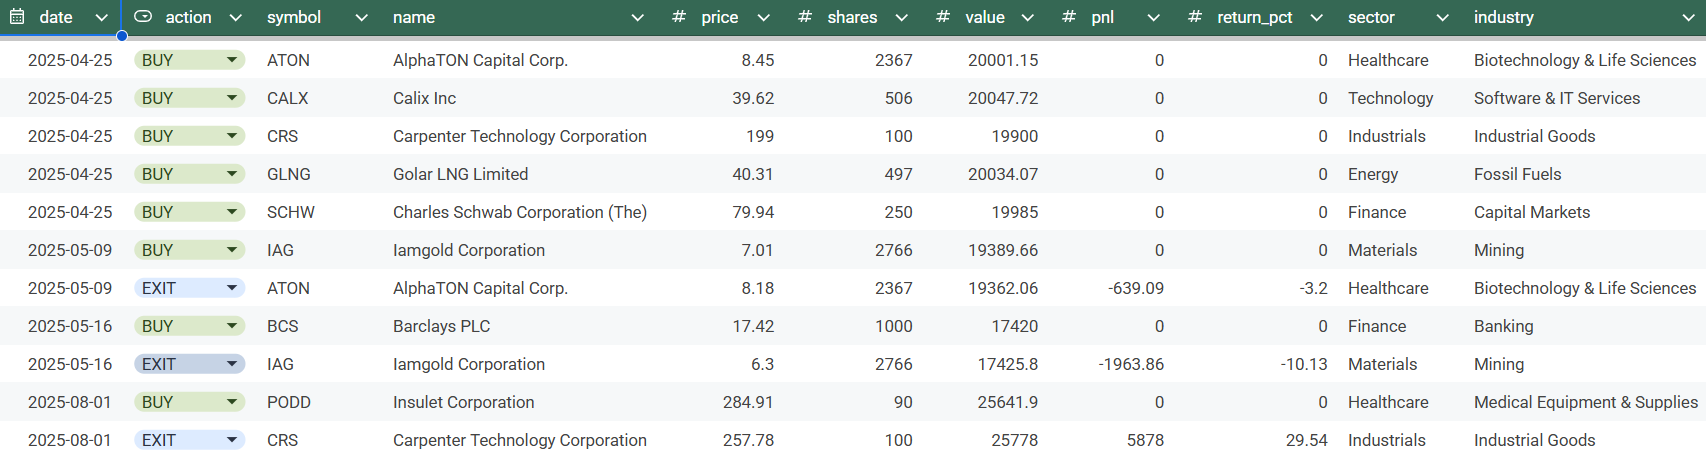Screen dimensions: 1706x453
Task: Click the number icon next to pnl
Action: tap(1069, 17)
